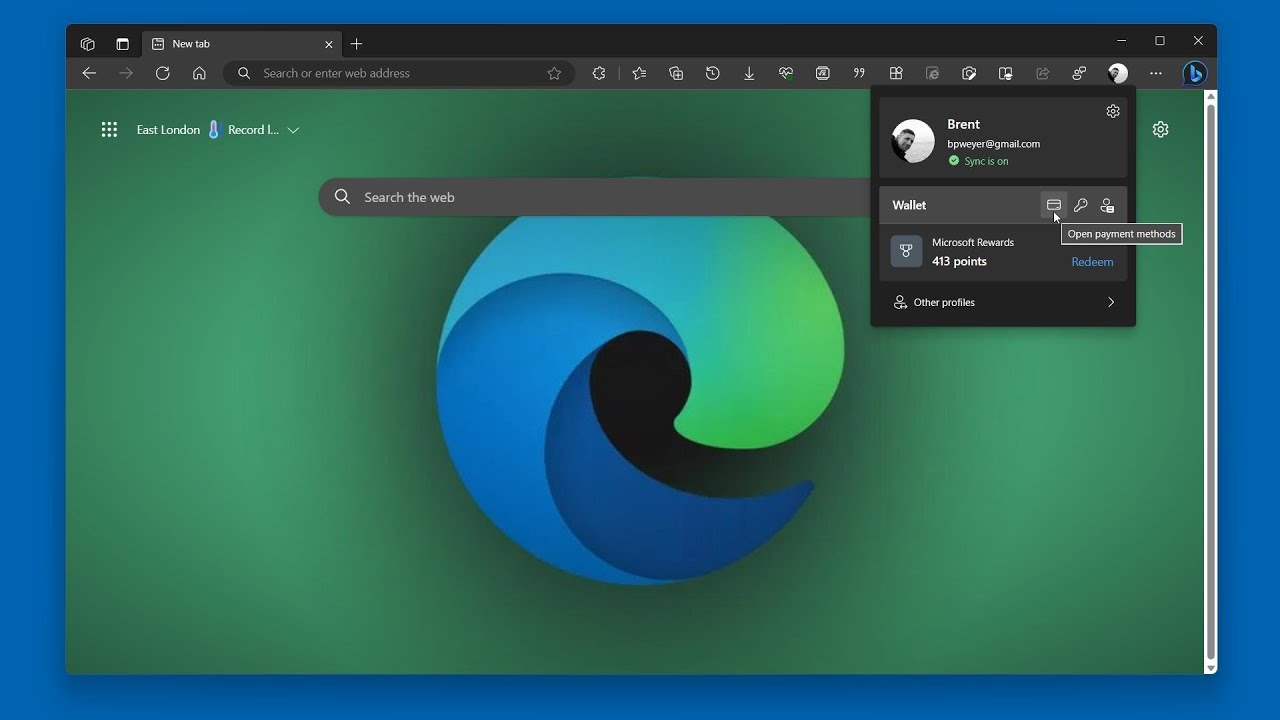This screenshot has width=1280, height=720.
Task: Open Browser essentials heart icon
Action: pyautogui.click(x=786, y=73)
